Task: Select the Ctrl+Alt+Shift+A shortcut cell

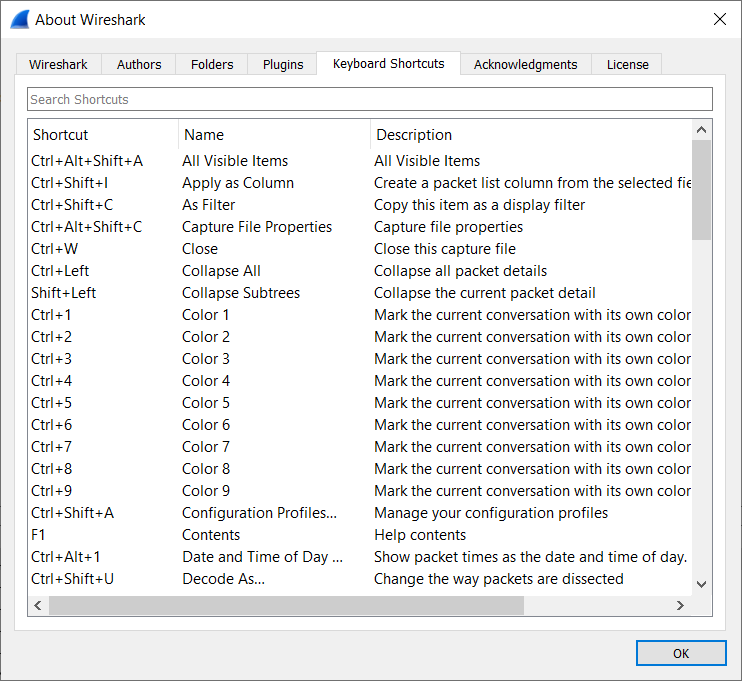Action: [87, 161]
